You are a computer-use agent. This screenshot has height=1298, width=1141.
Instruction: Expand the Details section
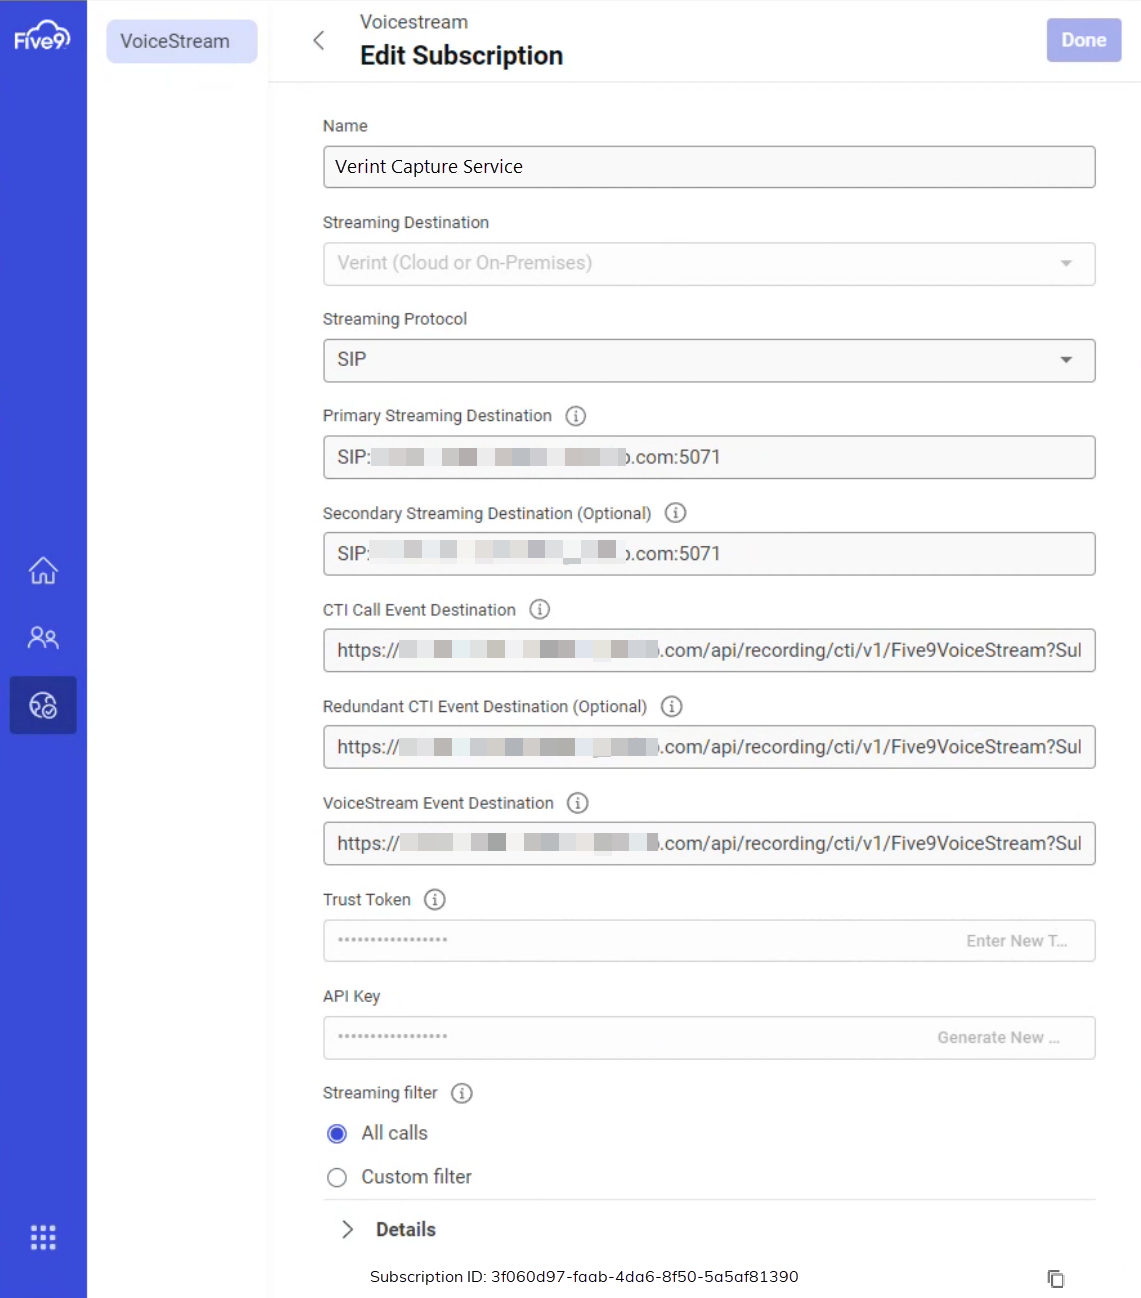point(347,1229)
